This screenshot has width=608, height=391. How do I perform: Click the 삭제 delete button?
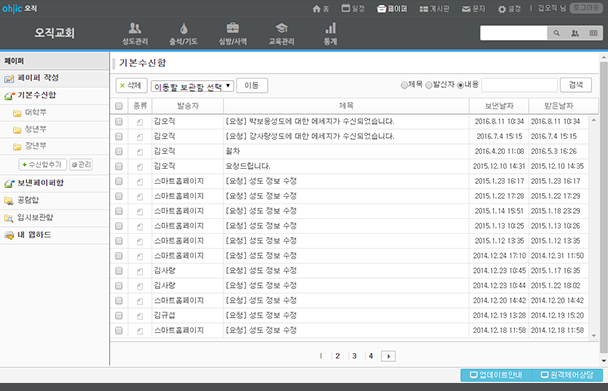(x=131, y=86)
